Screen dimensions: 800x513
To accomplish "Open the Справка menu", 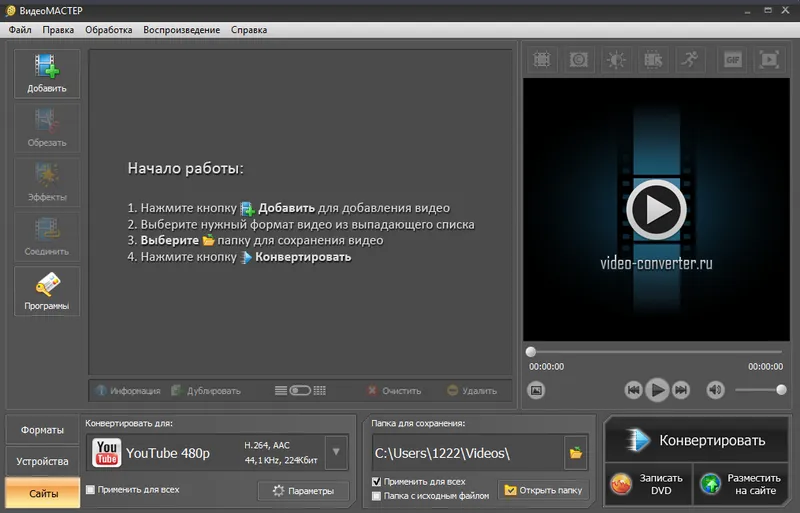I will [x=249, y=30].
